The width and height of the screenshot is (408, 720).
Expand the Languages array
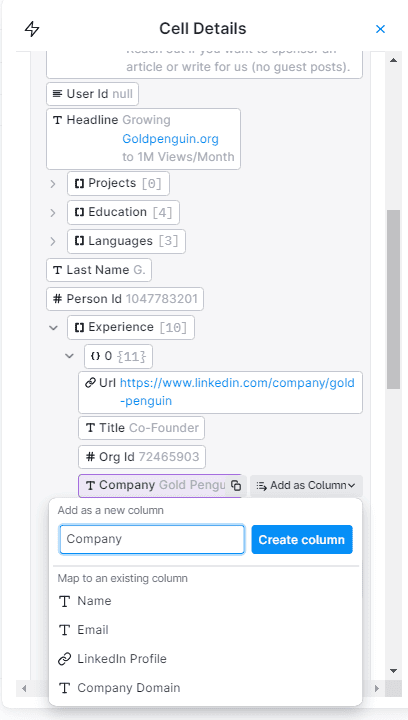tap(53, 242)
